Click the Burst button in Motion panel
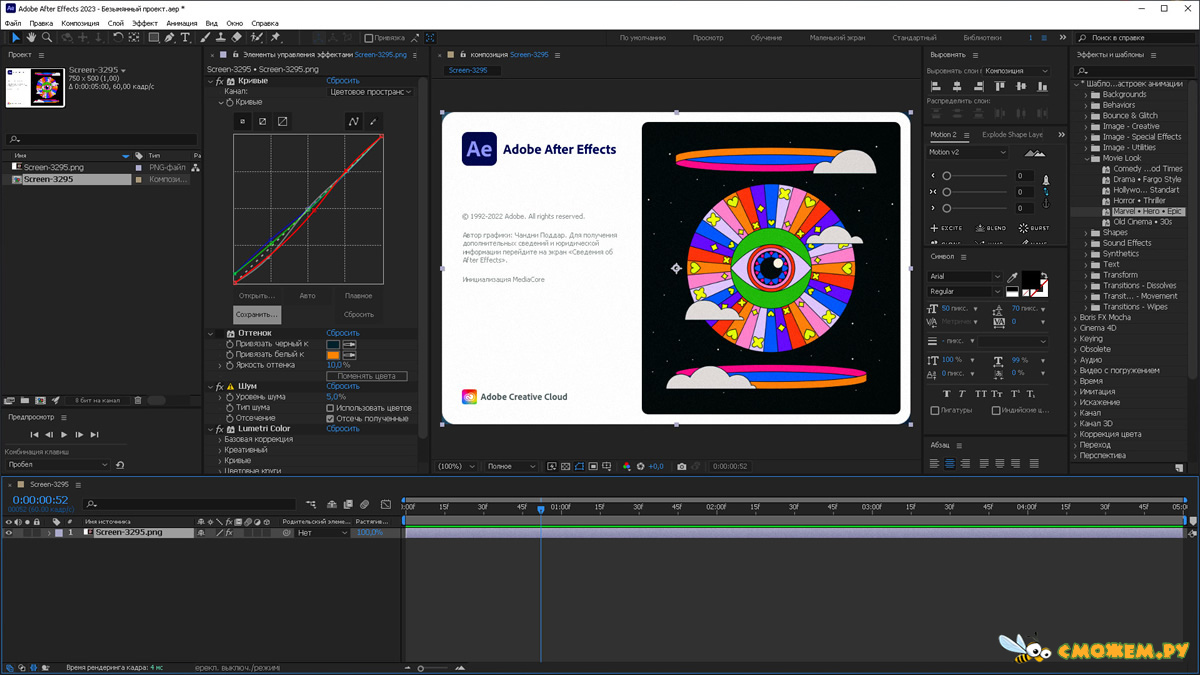1200x675 pixels. (1034, 228)
